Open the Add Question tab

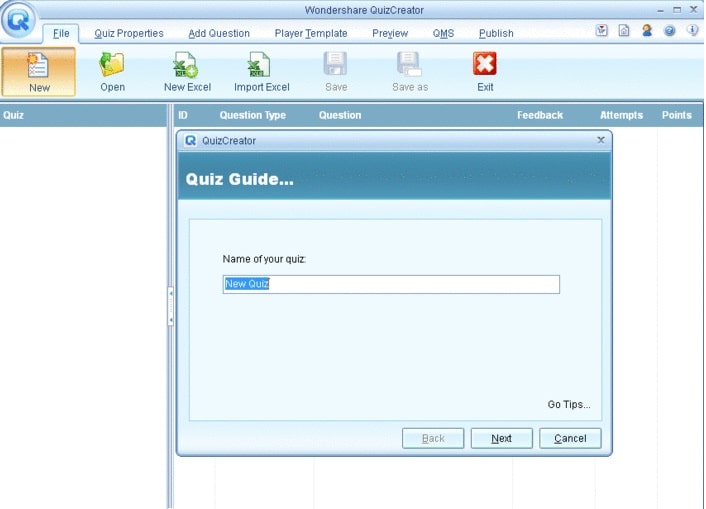pyautogui.click(x=219, y=33)
